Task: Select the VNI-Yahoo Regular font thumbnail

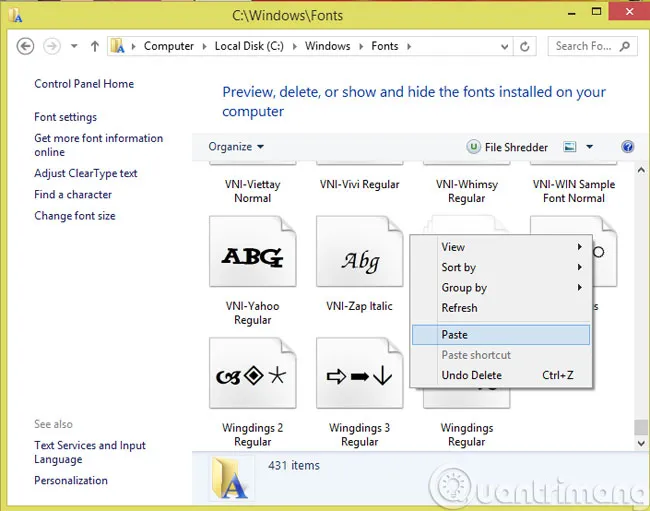Action: (x=252, y=257)
